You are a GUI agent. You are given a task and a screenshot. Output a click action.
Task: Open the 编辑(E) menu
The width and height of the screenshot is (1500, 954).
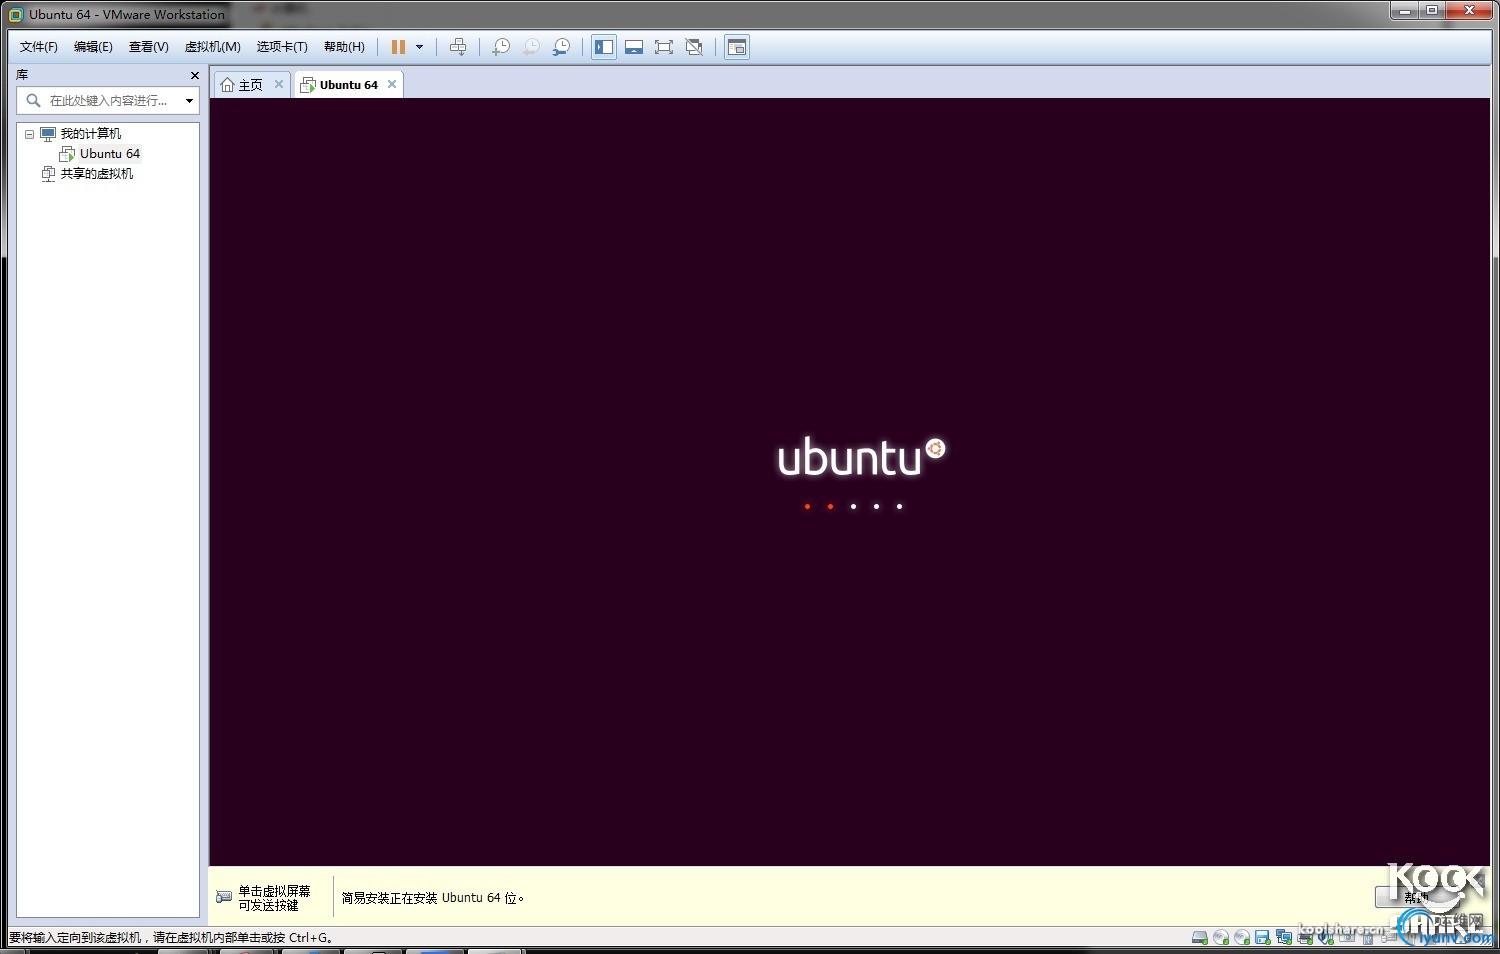(x=93, y=47)
